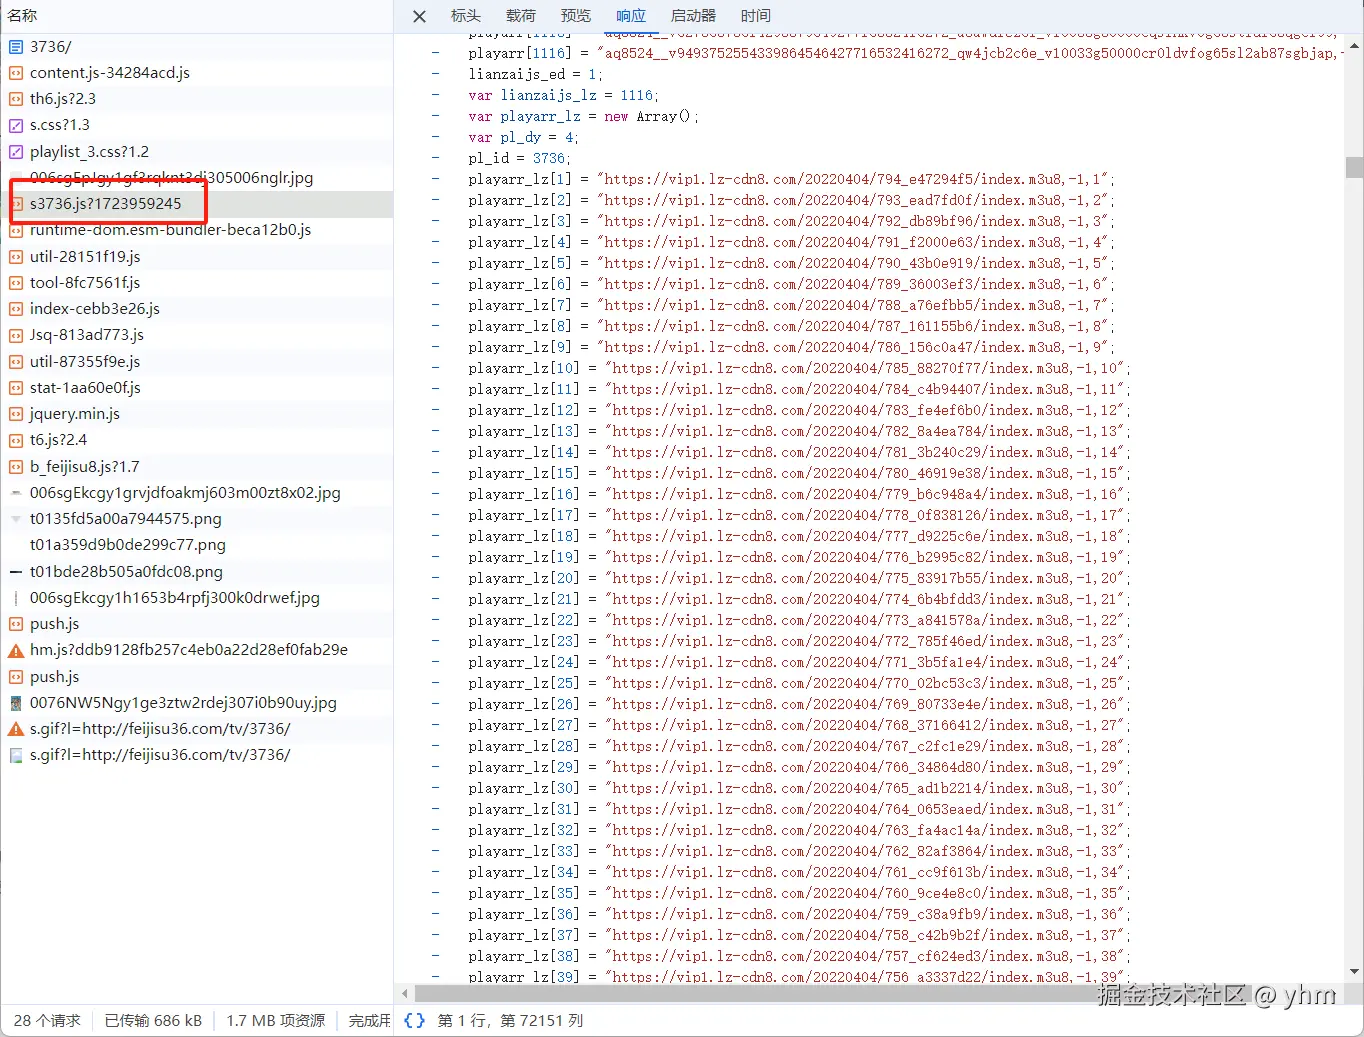Click the scroll-up arrow of response scrollbar
This screenshot has height=1037, width=1364.
point(1354,46)
